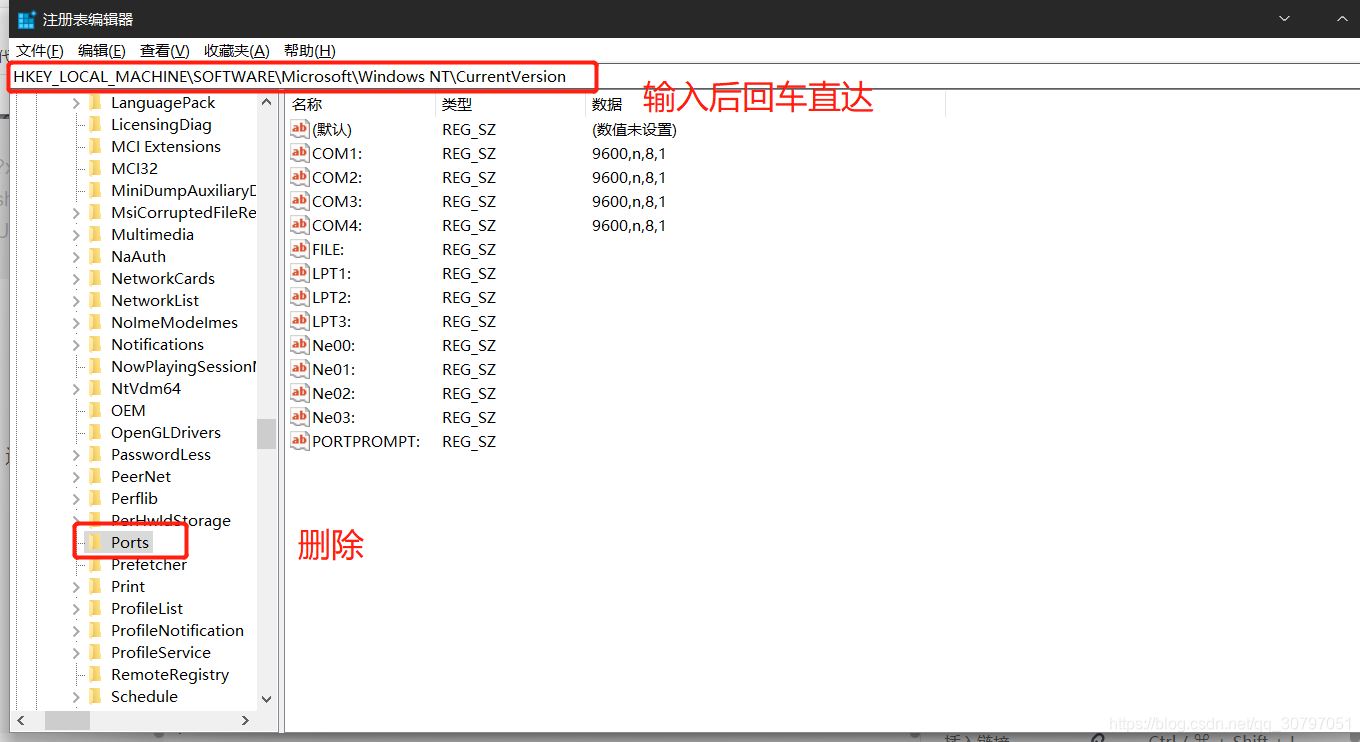
Task: Open the 收藏夹(A) menu
Action: pyautogui.click(x=237, y=51)
